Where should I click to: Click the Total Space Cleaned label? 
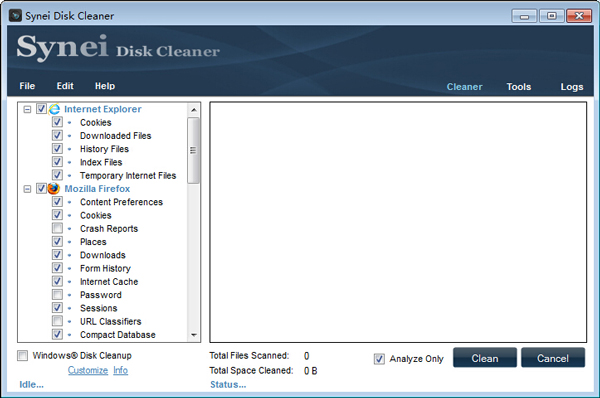tap(251, 370)
